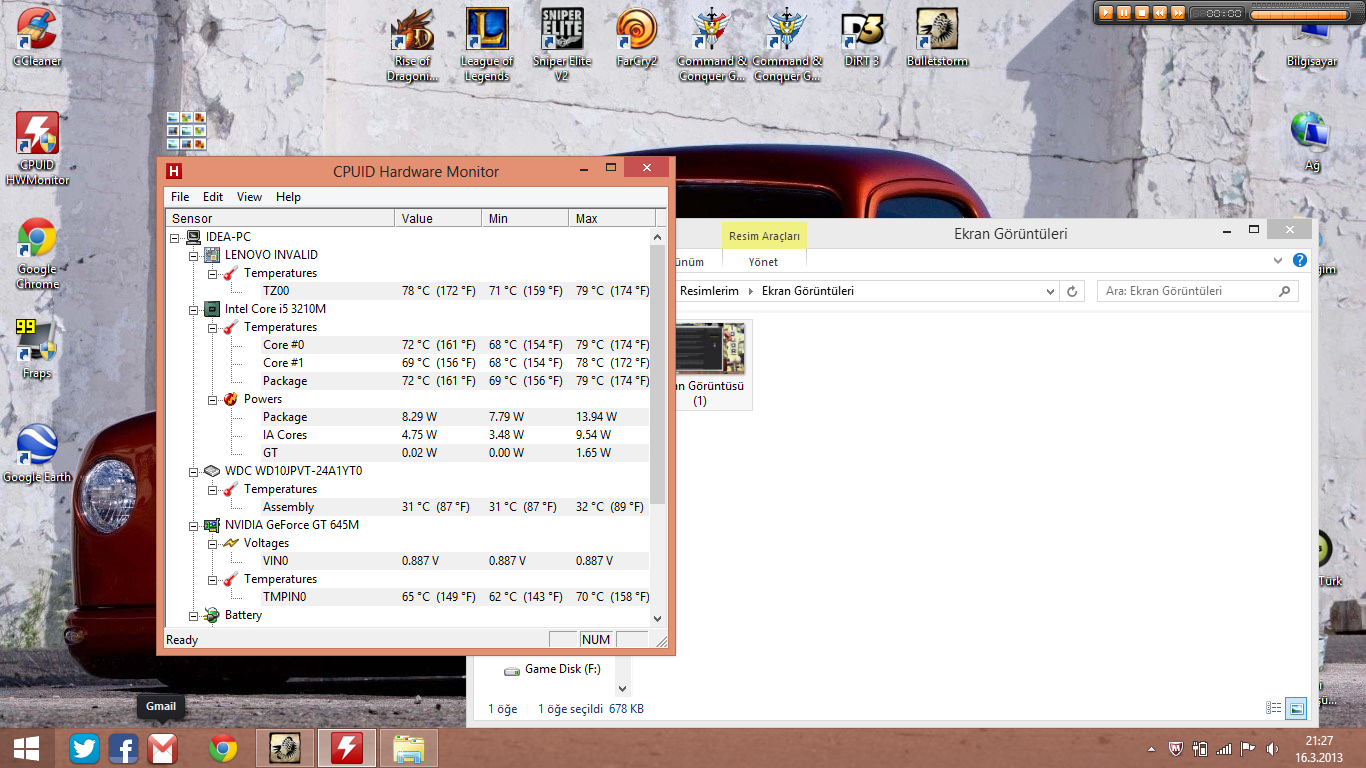Launch FarCry2 from the desktop

pos(637,38)
